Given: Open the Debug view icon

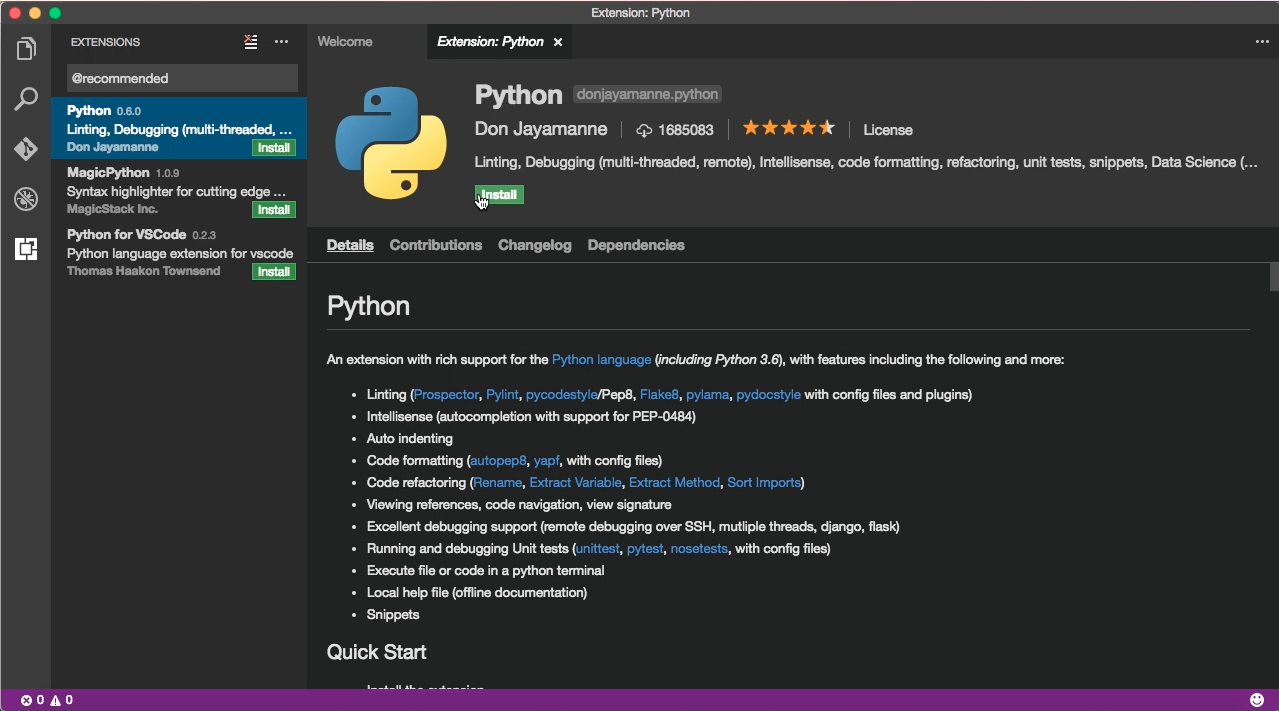Looking at the screenshot, I should (26, 199).
